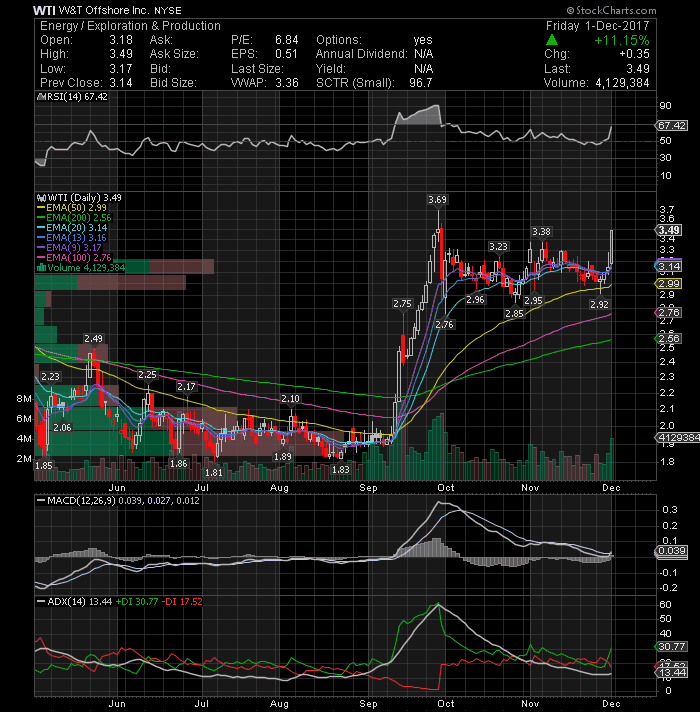700x712 pixels.
Task: Click the 2.49 June high label
Action: [x=93, y=339]
